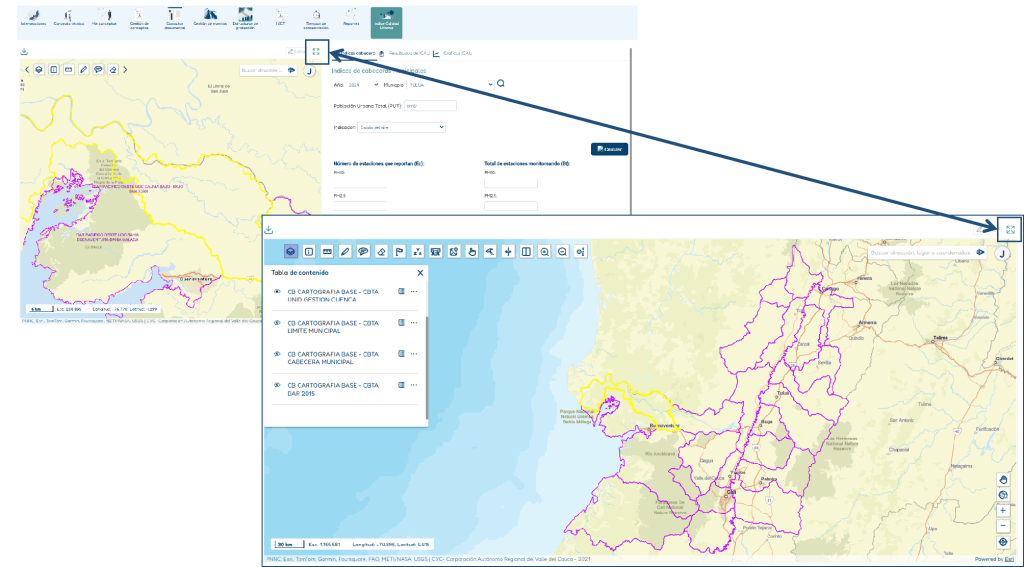Expand small map toolbar with right chevron

coord(125,69)
